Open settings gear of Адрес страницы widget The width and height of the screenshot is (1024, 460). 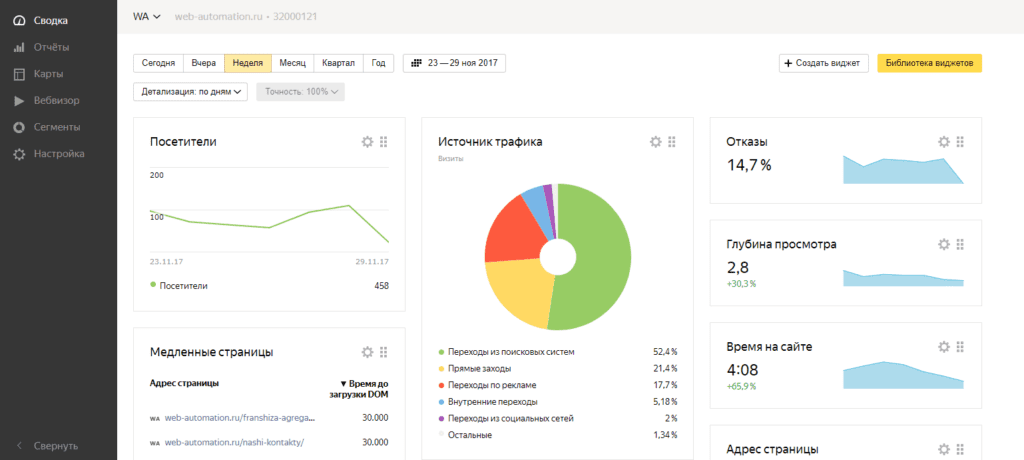click(943, 449)
